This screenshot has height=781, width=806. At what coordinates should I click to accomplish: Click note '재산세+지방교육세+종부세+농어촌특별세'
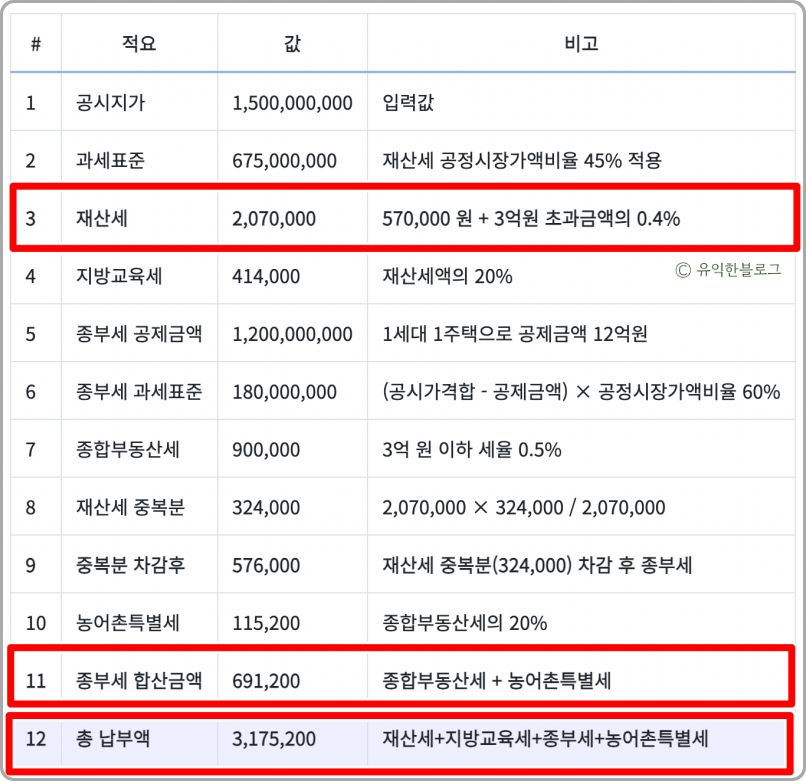coord(545,738)
